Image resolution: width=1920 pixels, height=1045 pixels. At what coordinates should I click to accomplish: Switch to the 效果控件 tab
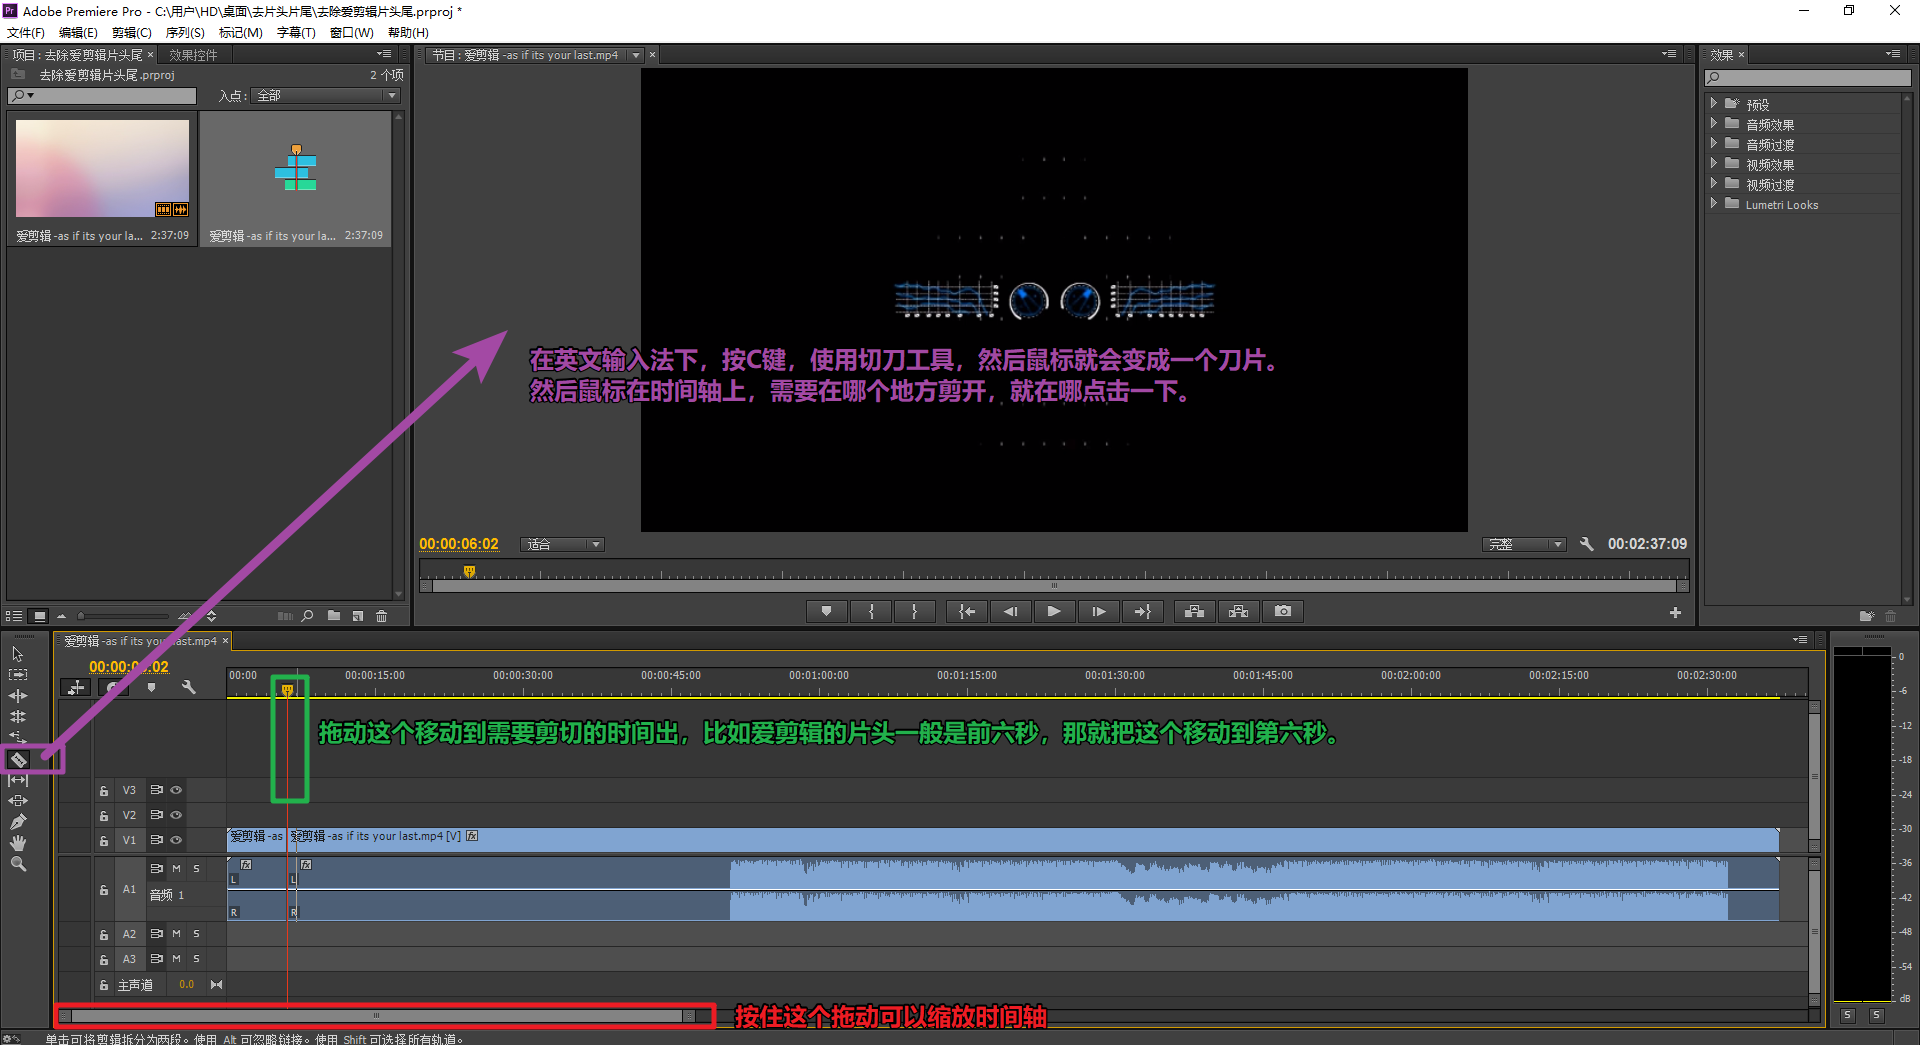point(193,55)
